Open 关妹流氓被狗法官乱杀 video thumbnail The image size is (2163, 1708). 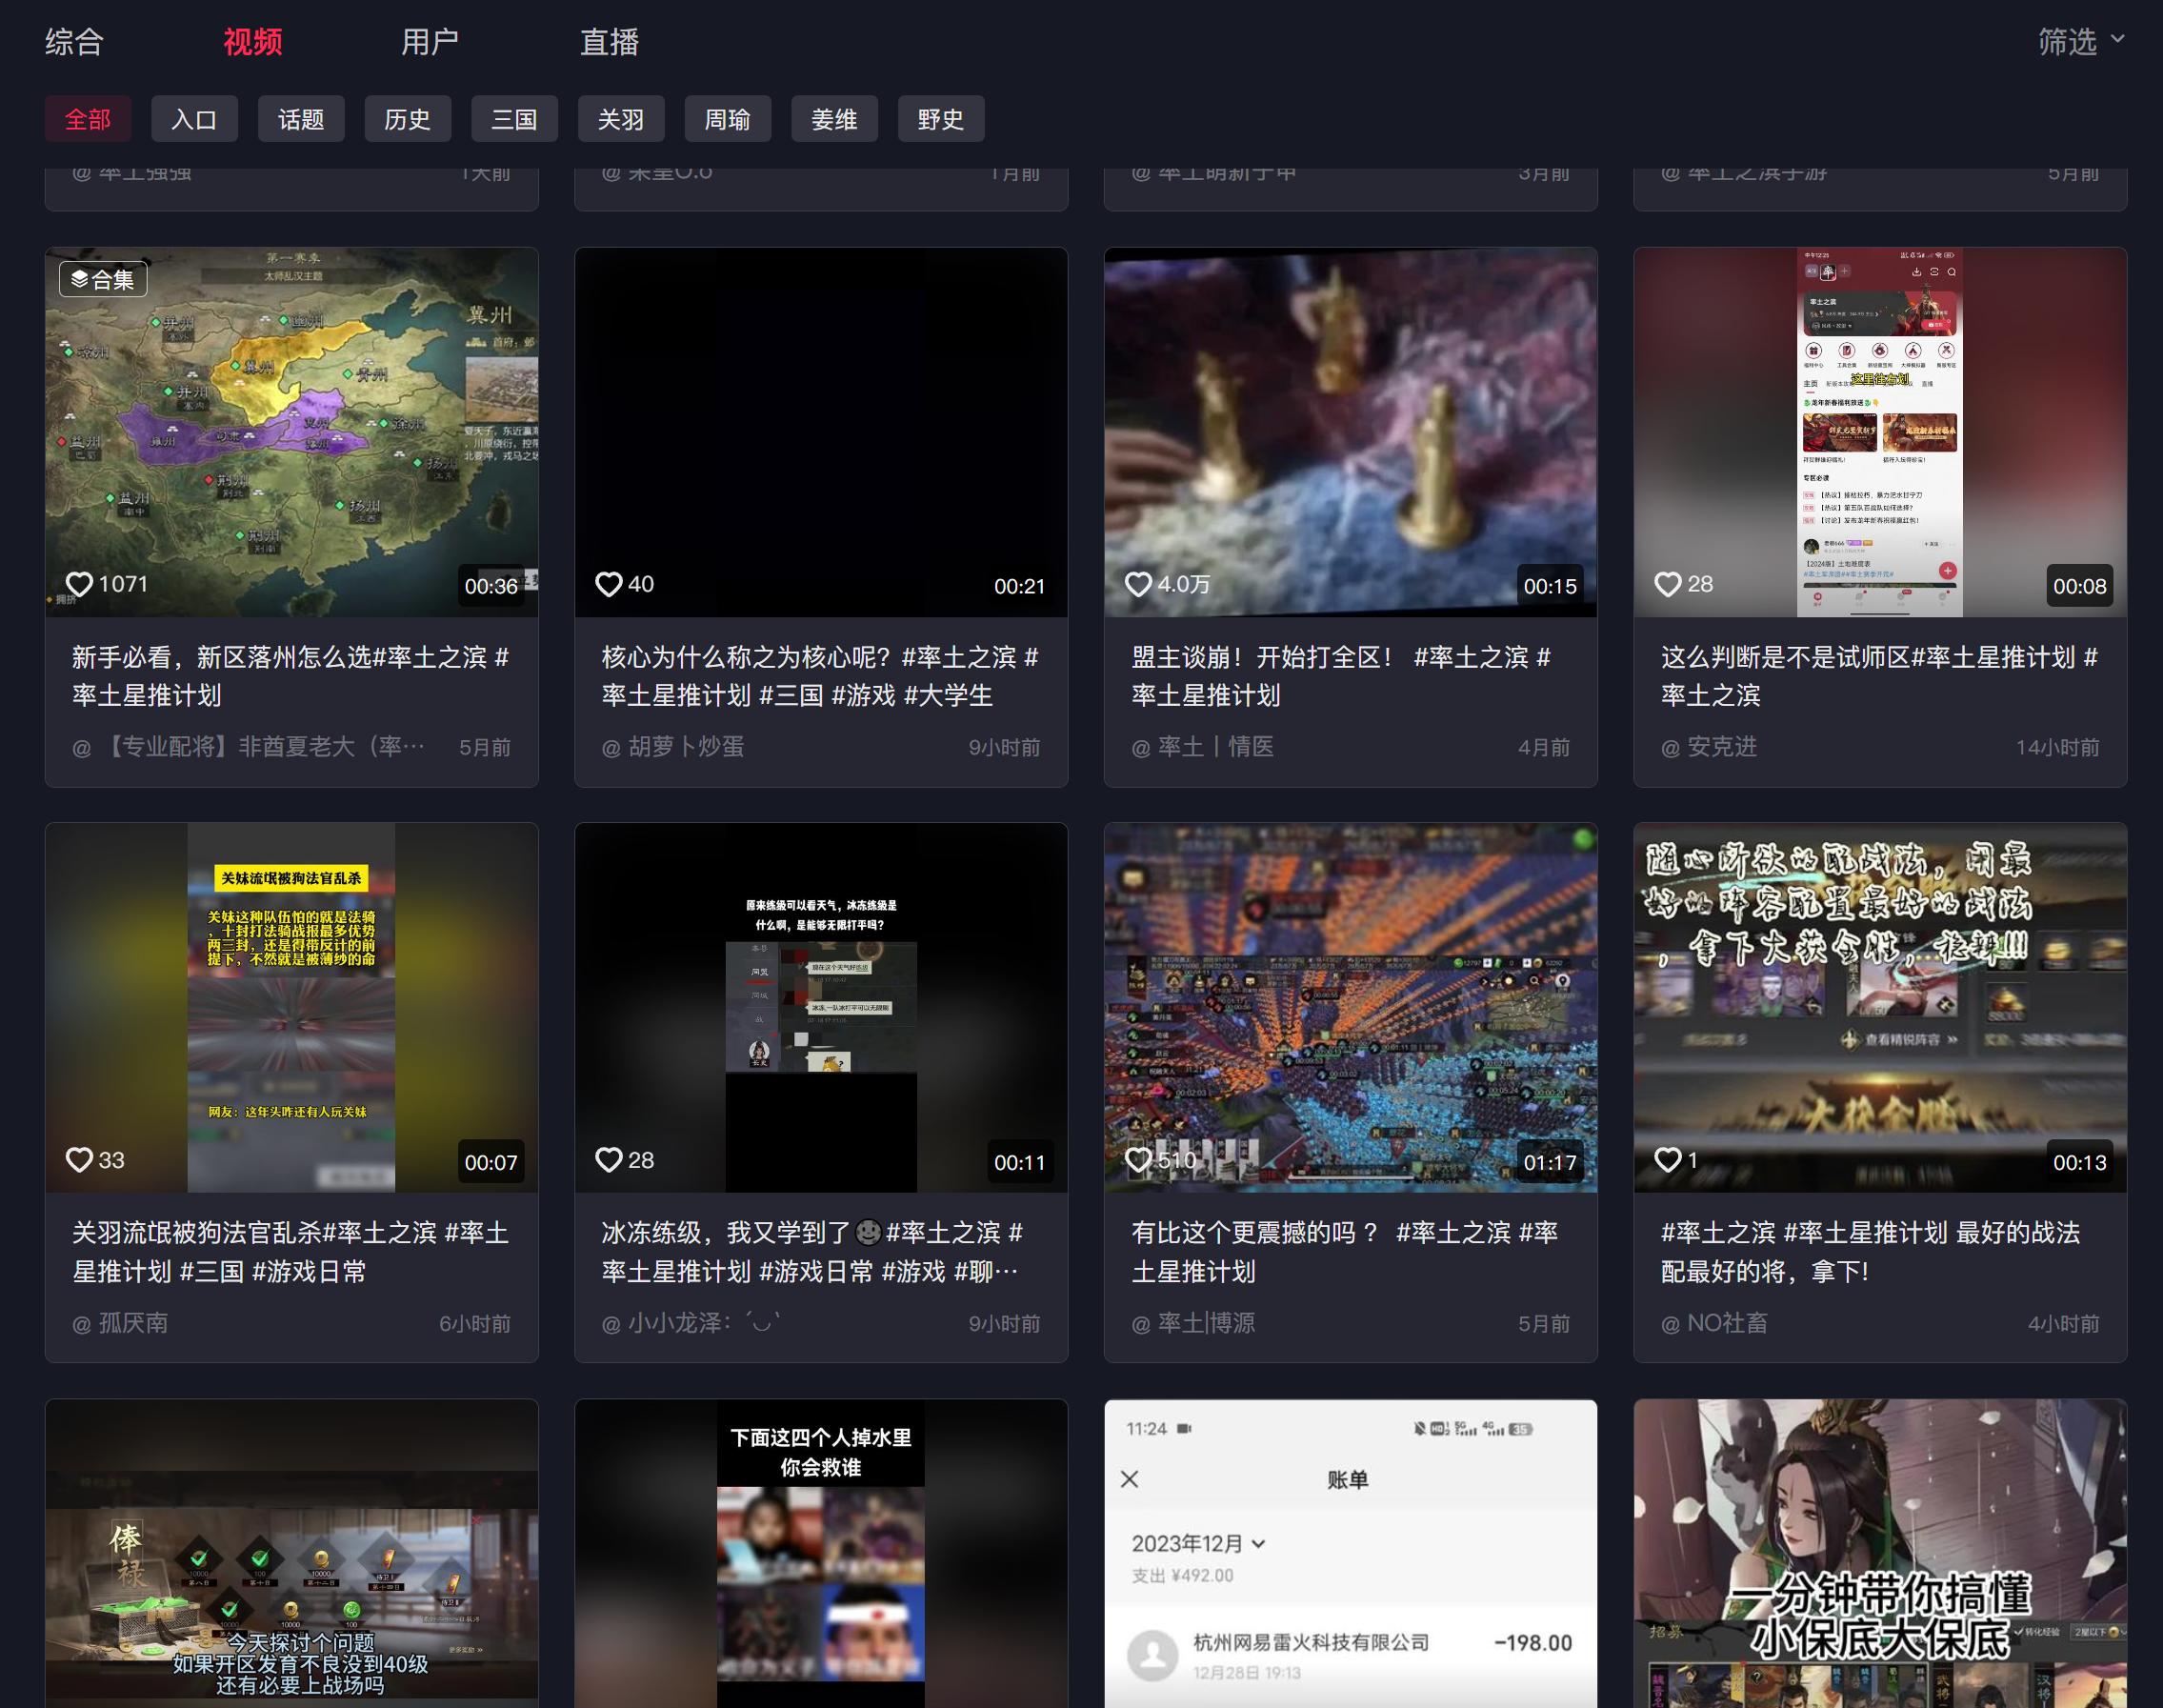292,1008
